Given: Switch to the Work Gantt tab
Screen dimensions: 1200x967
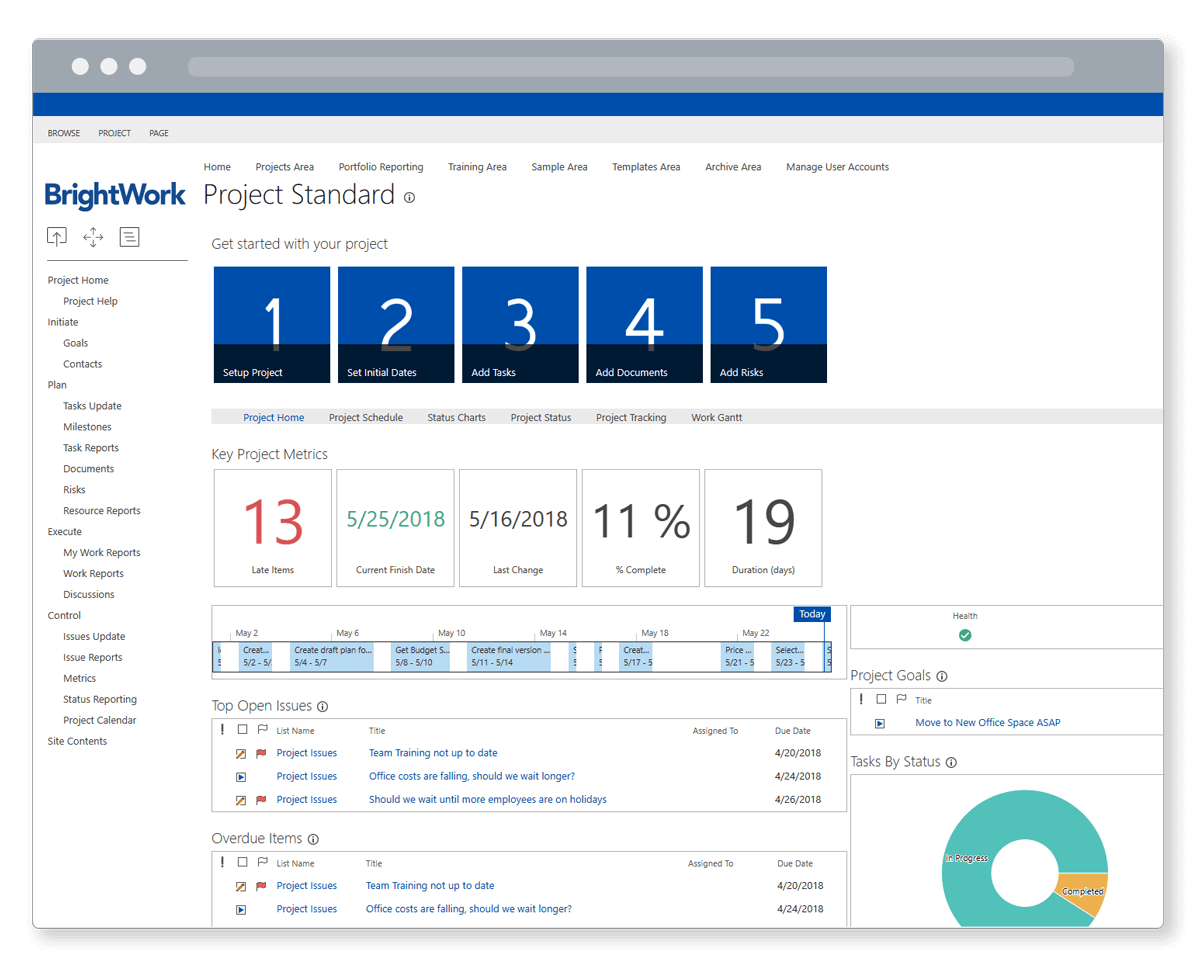Looking at the screenshot, I should 717,418.
